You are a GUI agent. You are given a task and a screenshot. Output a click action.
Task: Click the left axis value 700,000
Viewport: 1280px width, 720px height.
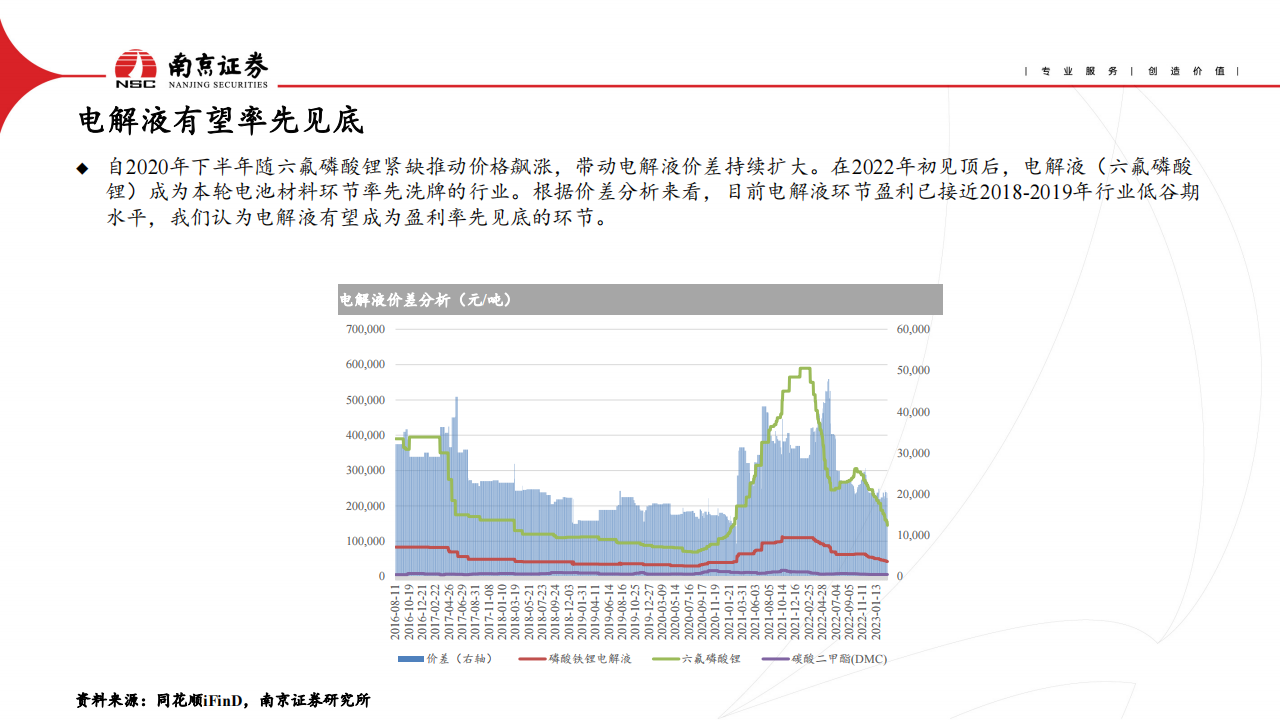[365, 329]
